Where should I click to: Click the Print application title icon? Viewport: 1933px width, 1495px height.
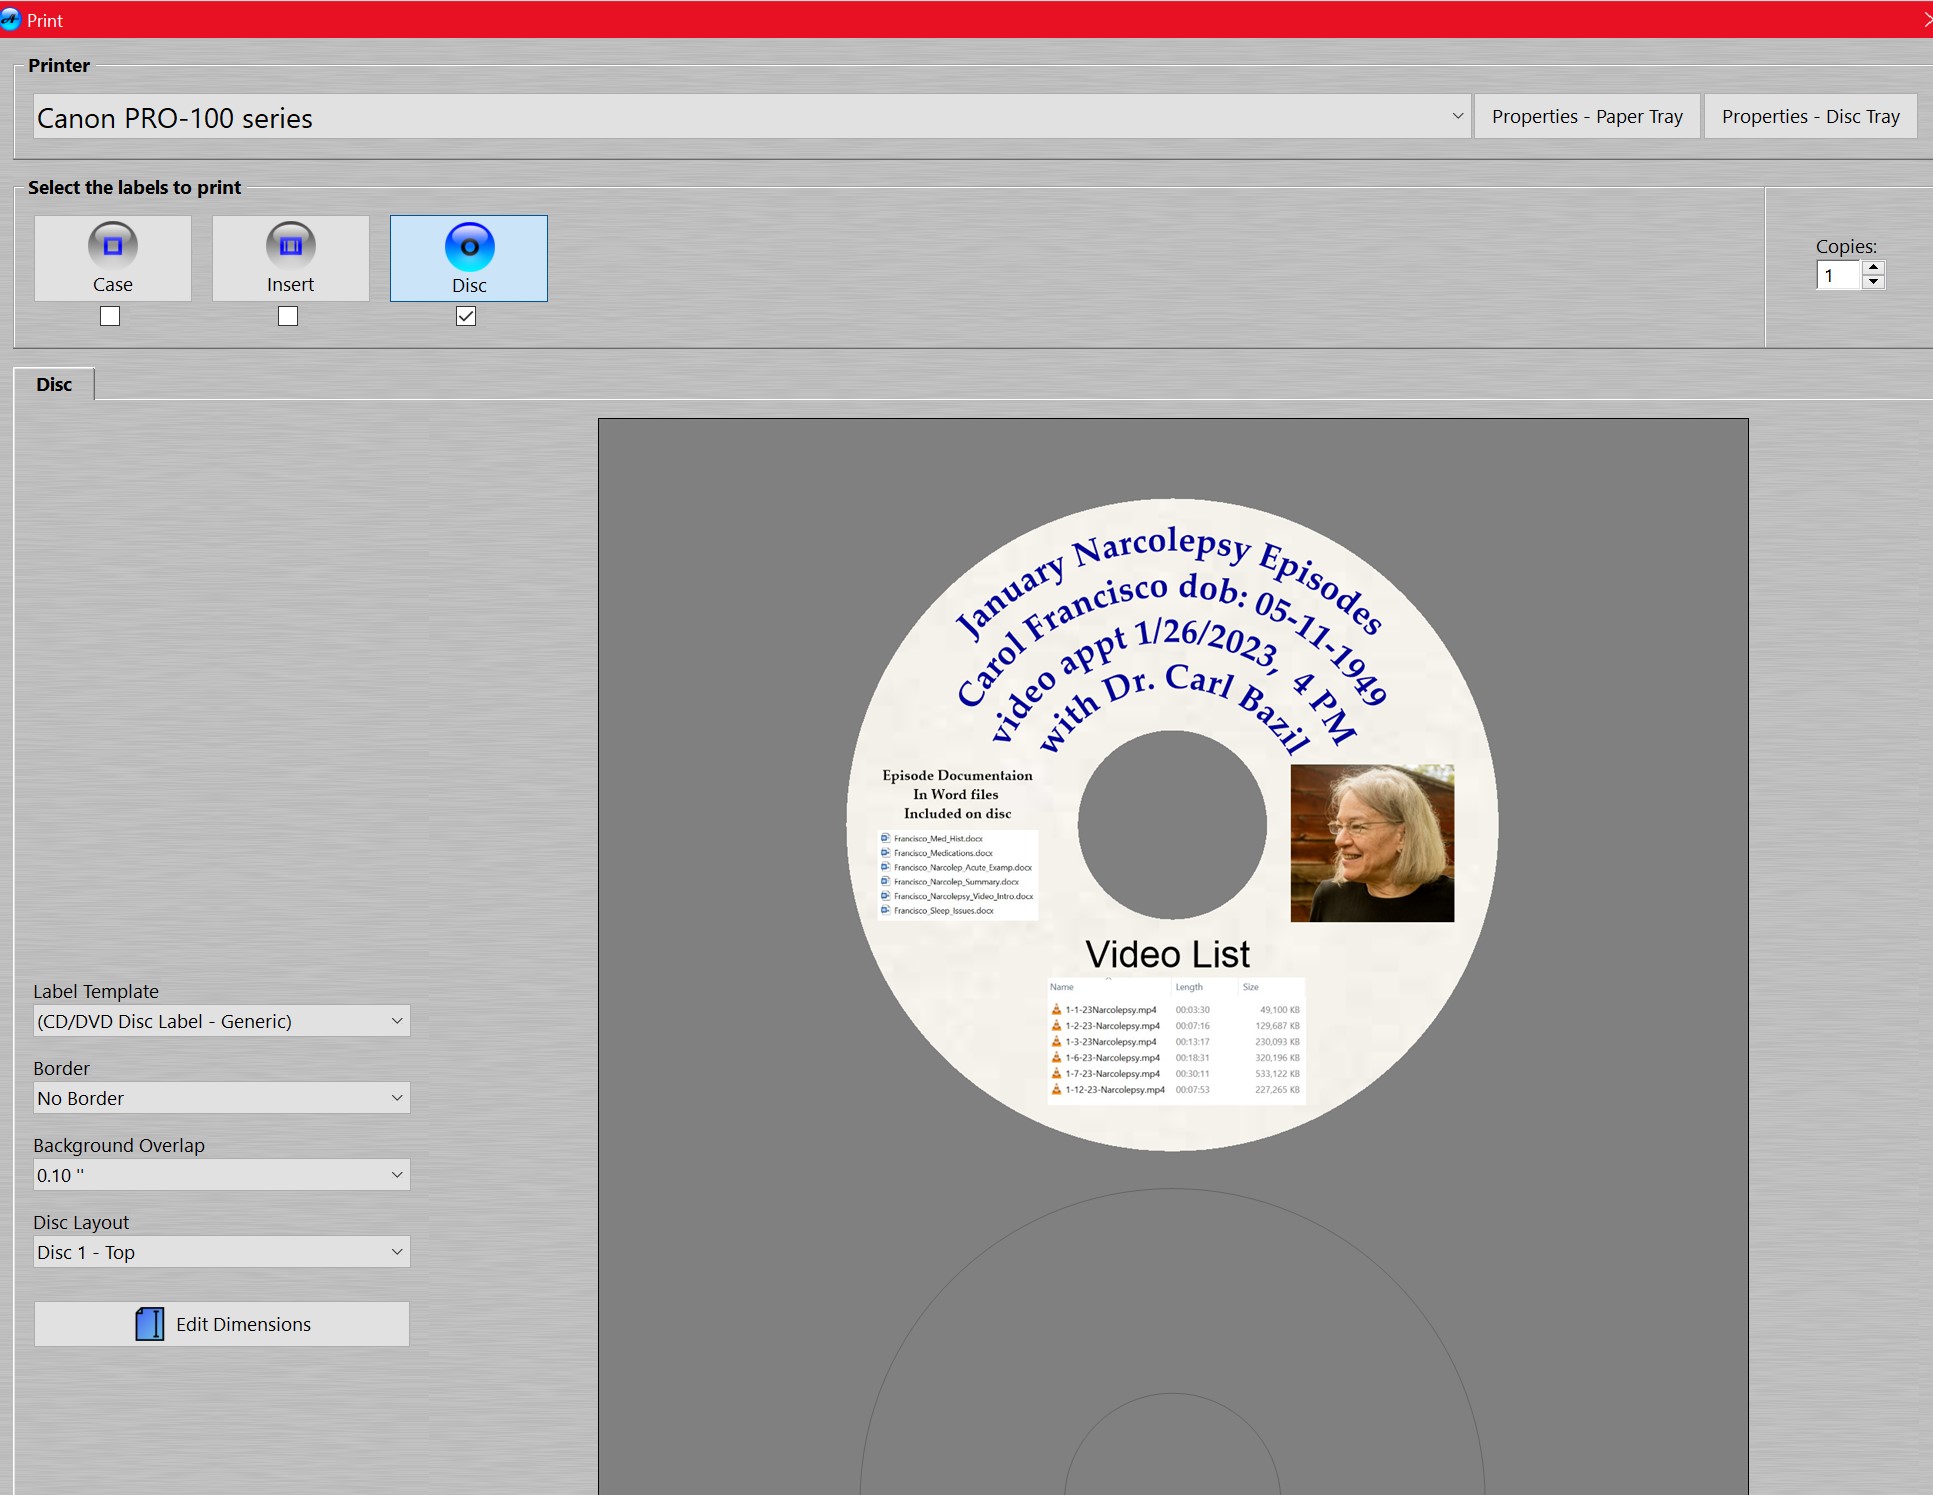tap(13, 19)
